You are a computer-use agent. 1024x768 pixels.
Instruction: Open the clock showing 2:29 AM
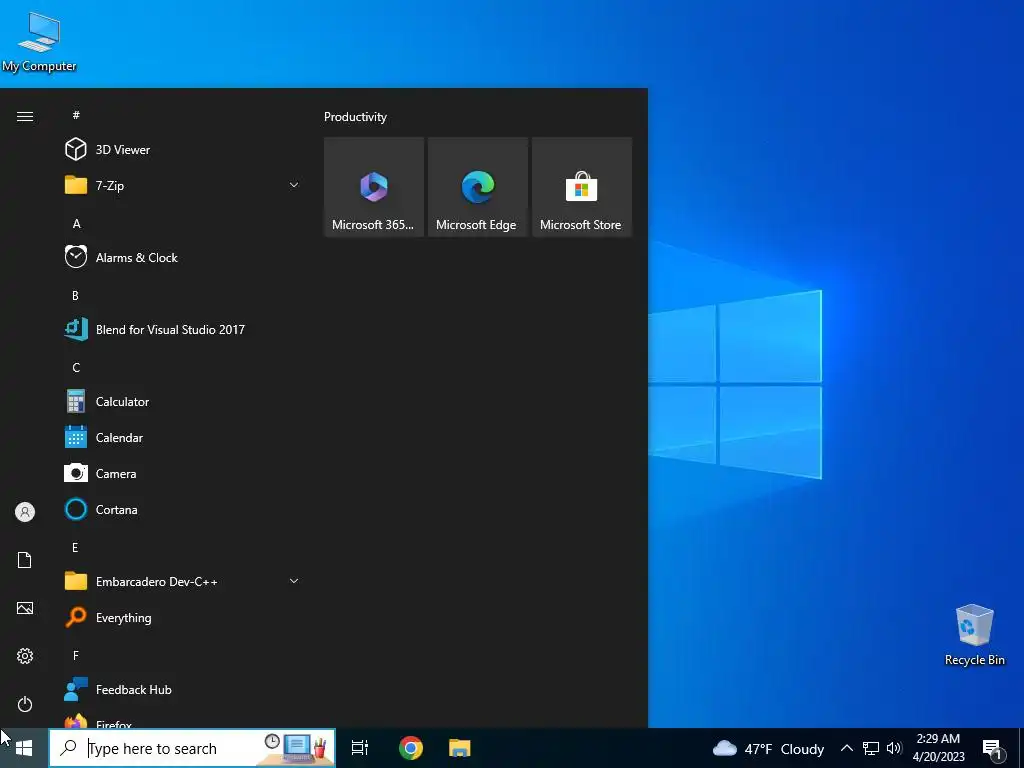(938, 748)
